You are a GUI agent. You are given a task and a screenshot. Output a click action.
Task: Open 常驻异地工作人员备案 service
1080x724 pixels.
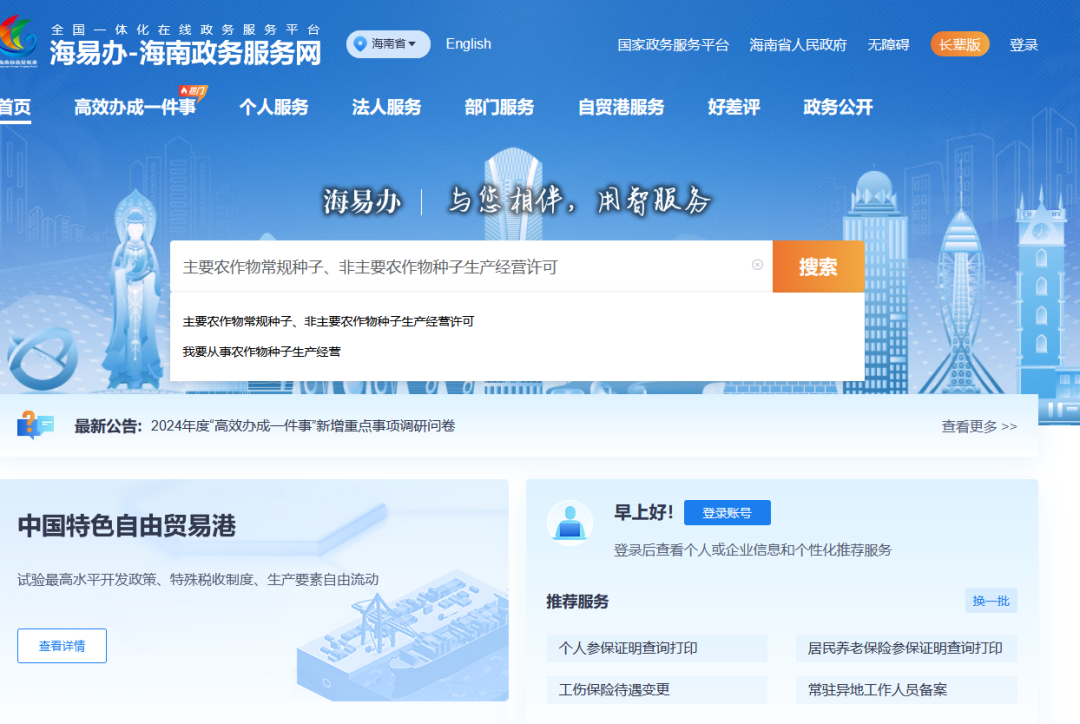coord(906,690)
